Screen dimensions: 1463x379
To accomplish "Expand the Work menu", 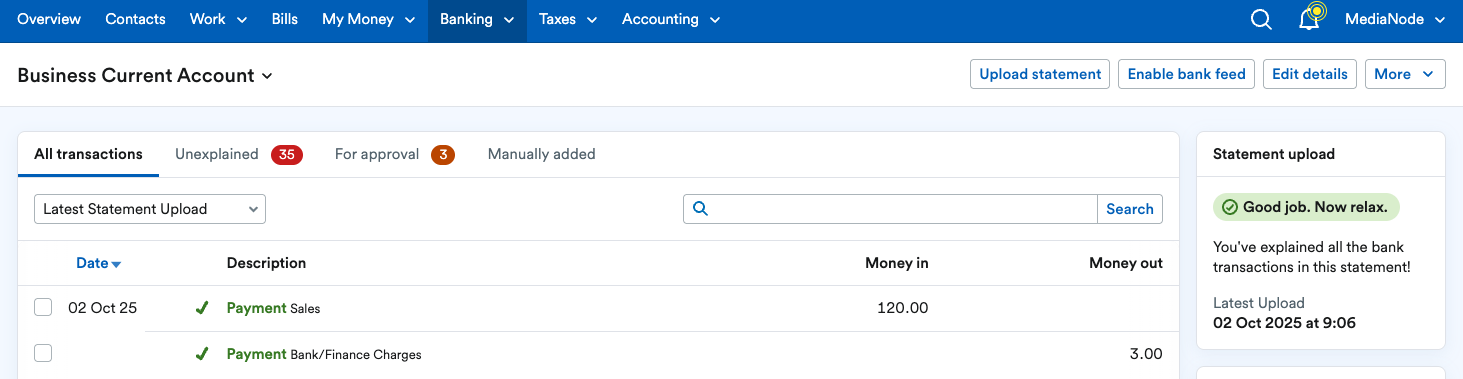I will [x=219, y=19].
